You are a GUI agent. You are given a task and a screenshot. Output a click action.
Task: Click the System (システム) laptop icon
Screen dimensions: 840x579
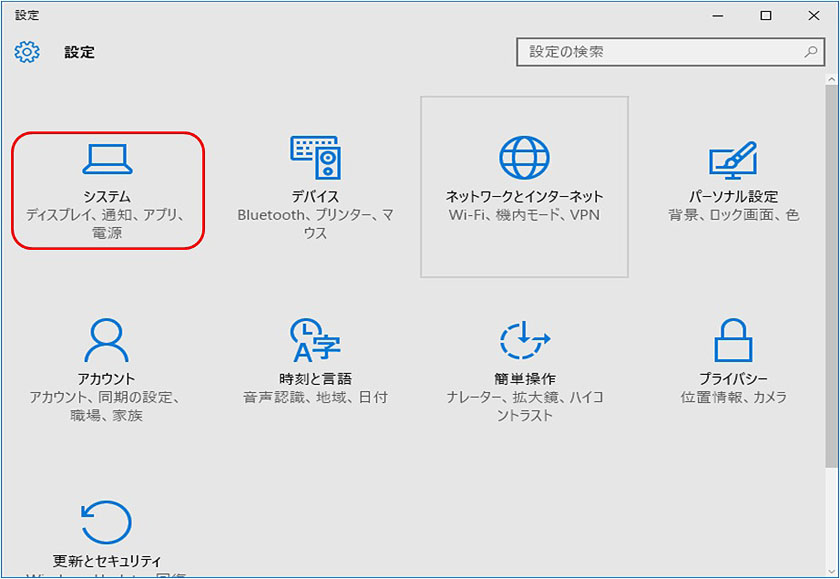(107, 159)
